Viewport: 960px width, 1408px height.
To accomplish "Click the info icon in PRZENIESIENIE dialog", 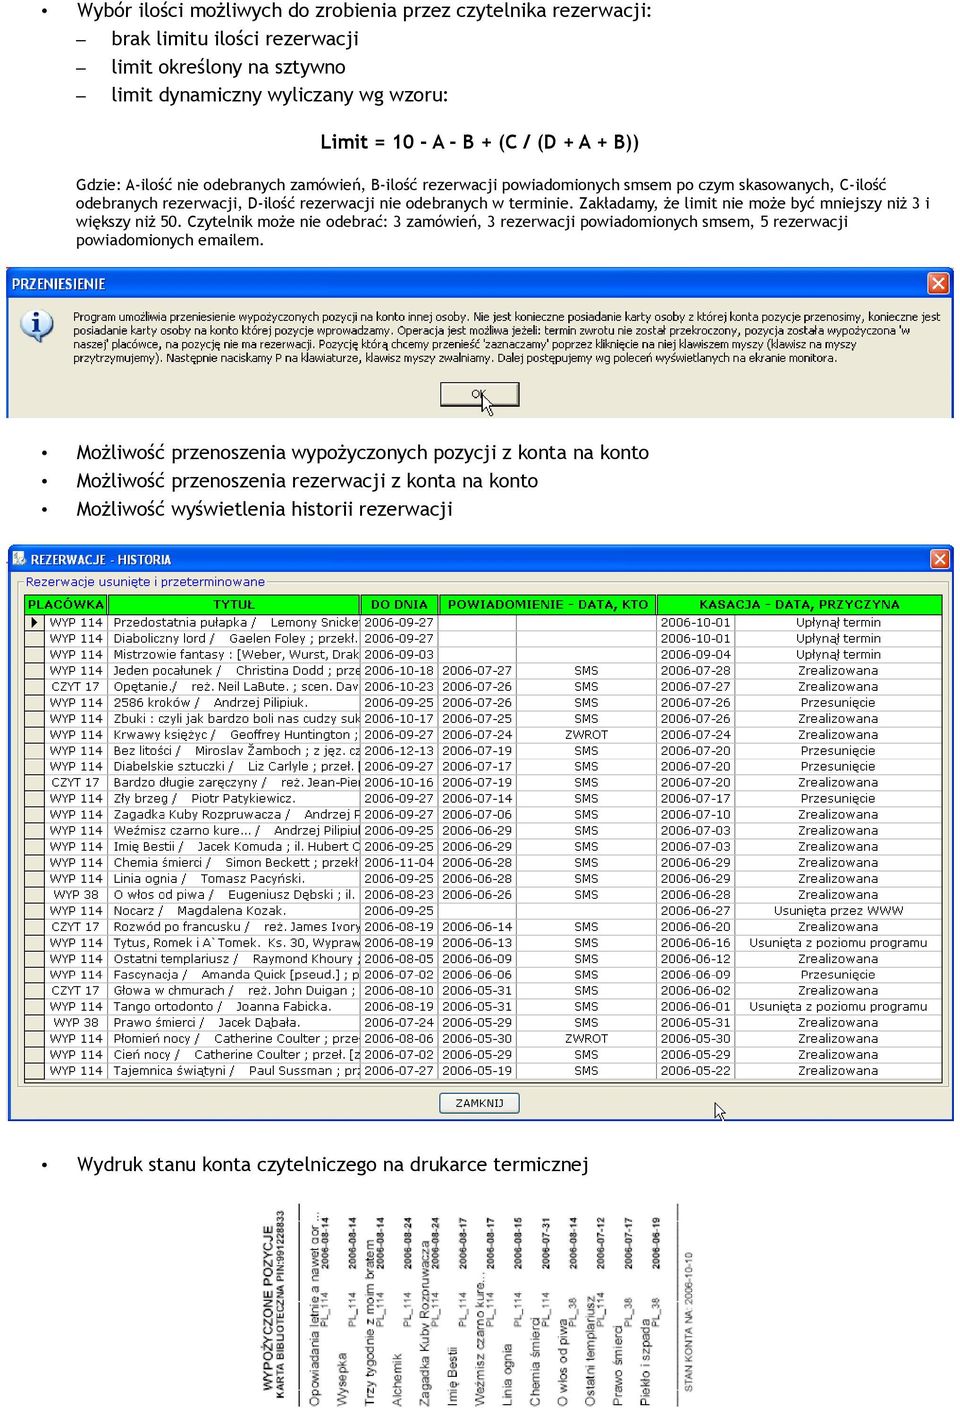I will 37,325.
